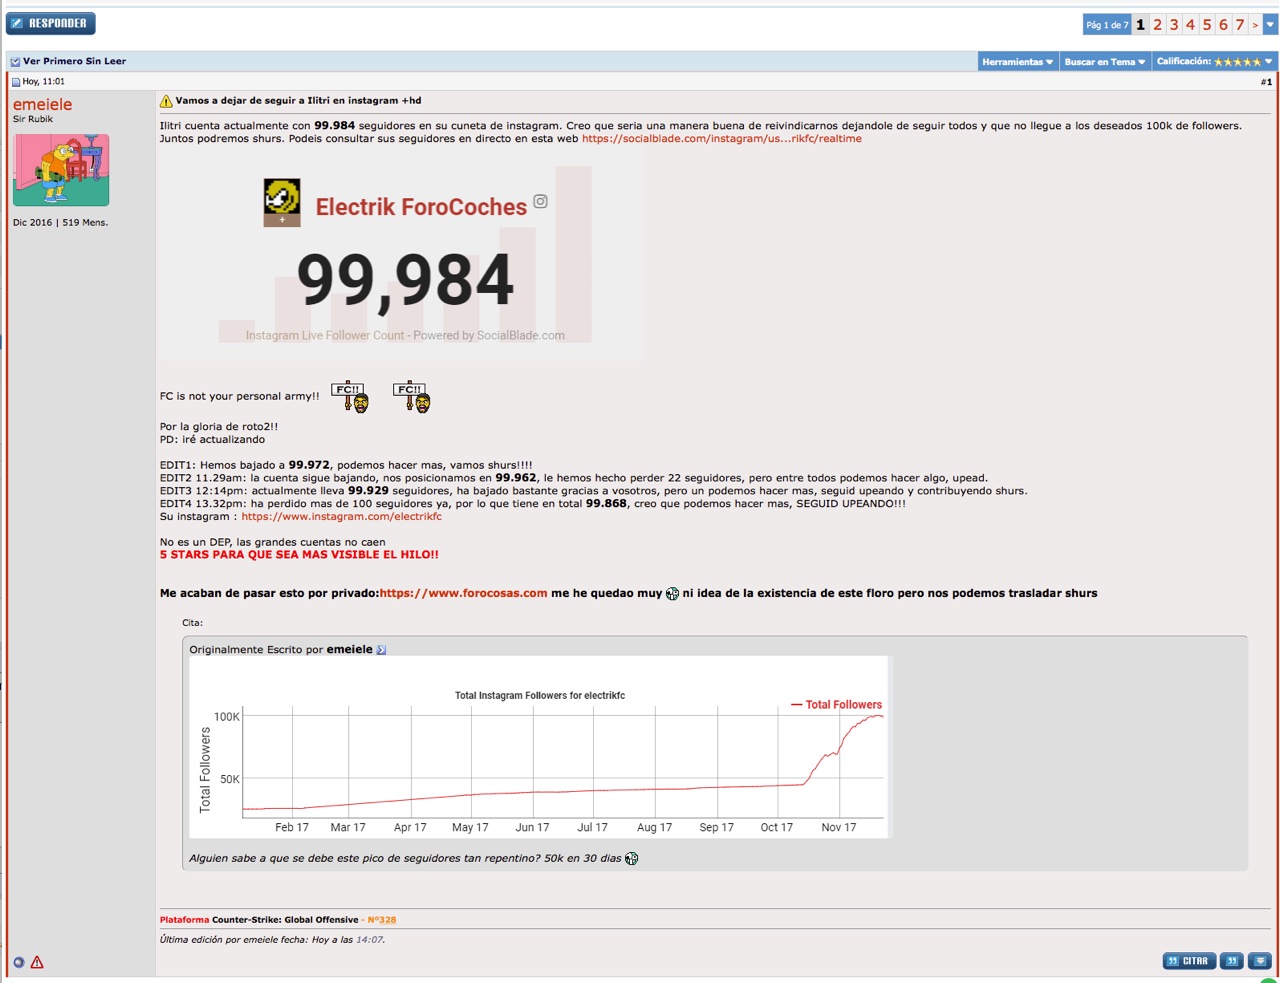Expand the Herramientas dropdown
1280x983 pixels.
point(1017,62)
